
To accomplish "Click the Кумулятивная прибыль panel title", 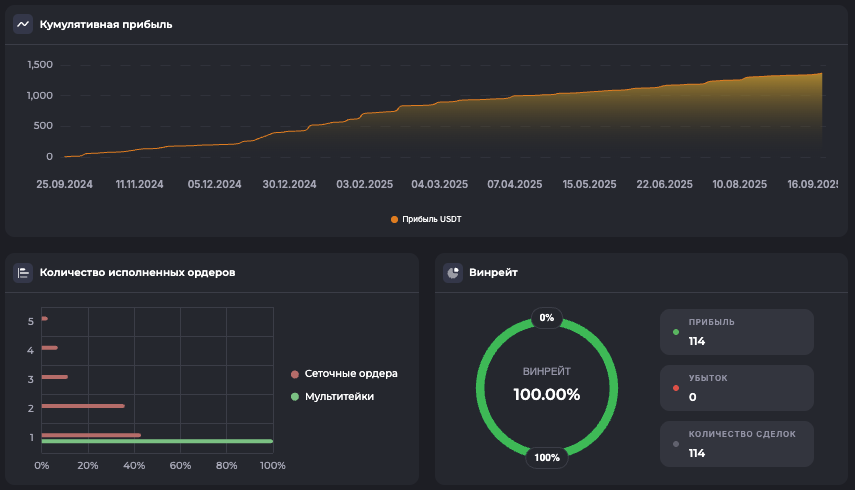I will tap(106, 24).
